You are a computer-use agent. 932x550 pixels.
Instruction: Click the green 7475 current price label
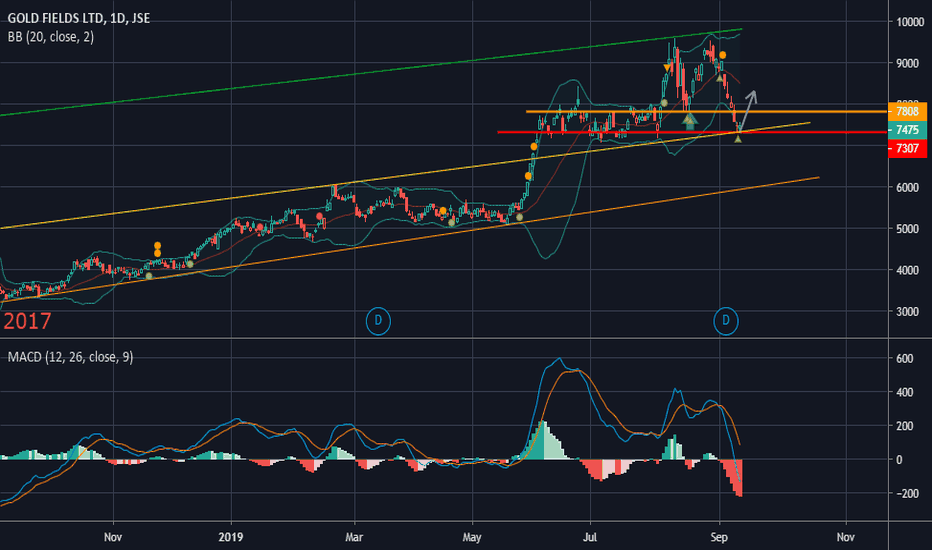pyautogui.click(x=907, y=130)
